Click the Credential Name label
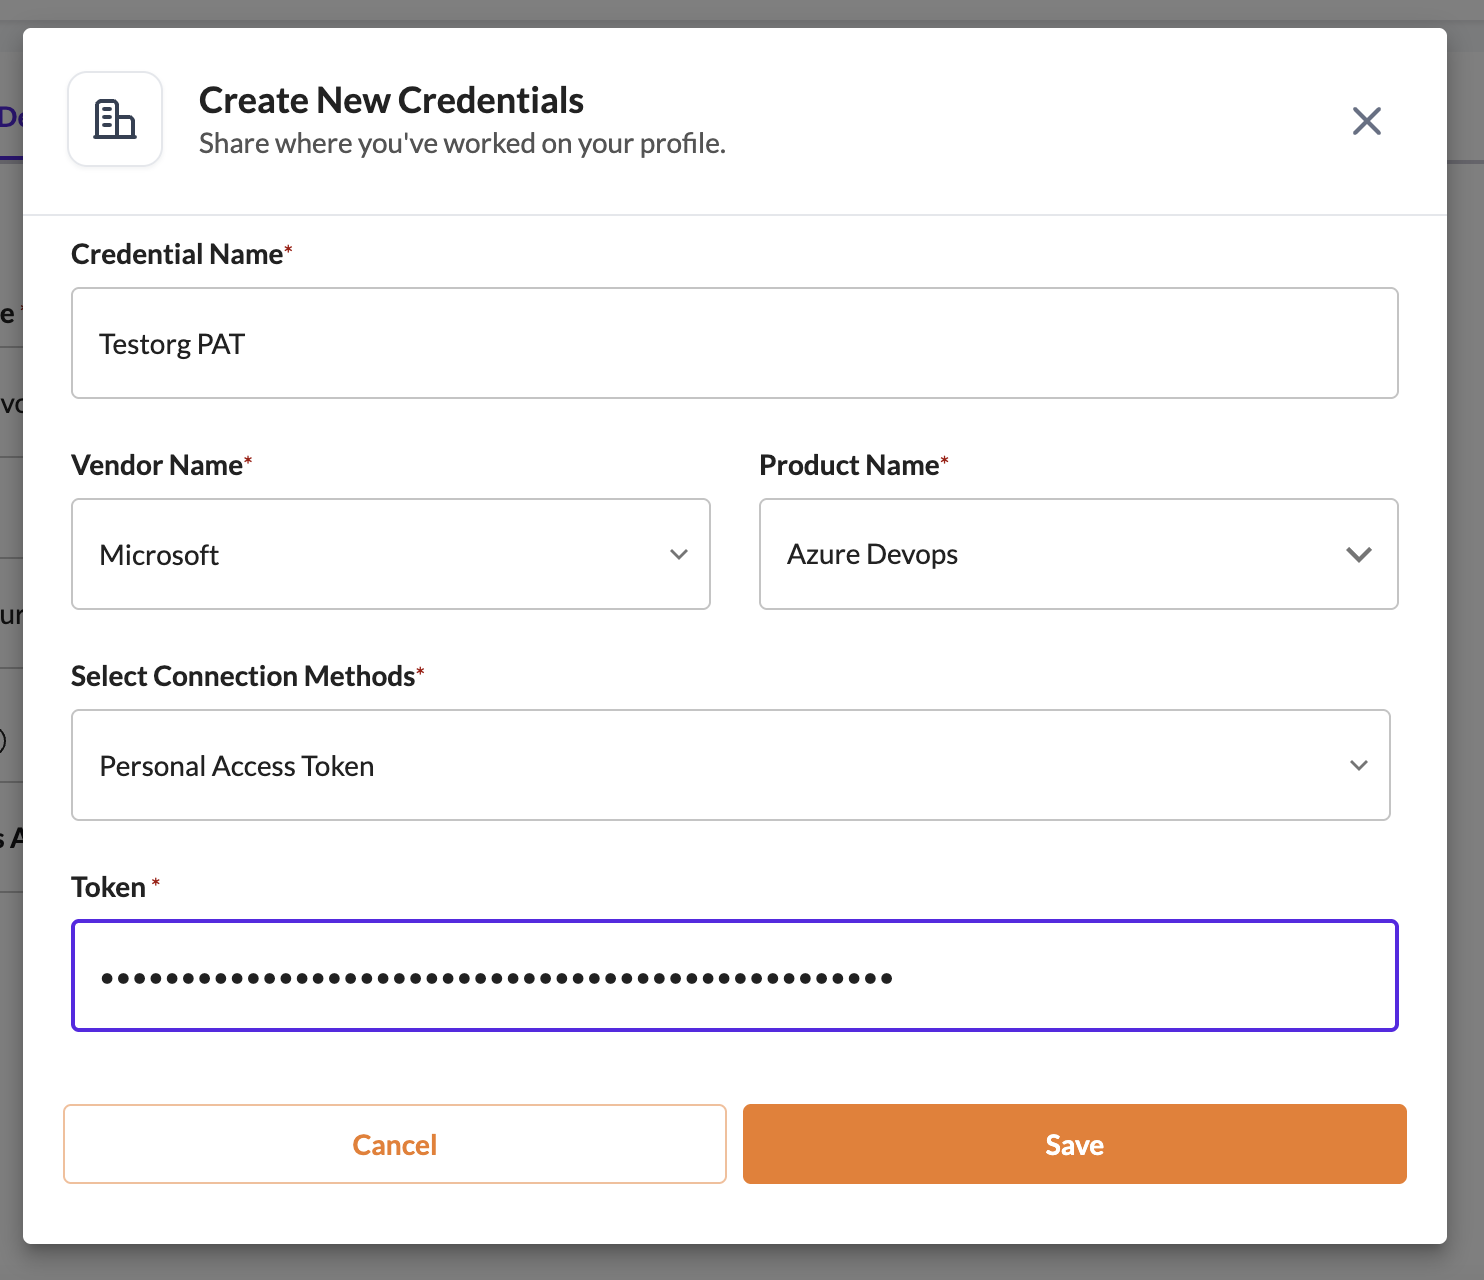Screen dimensions: 1484x1280 tap(182, 254)
